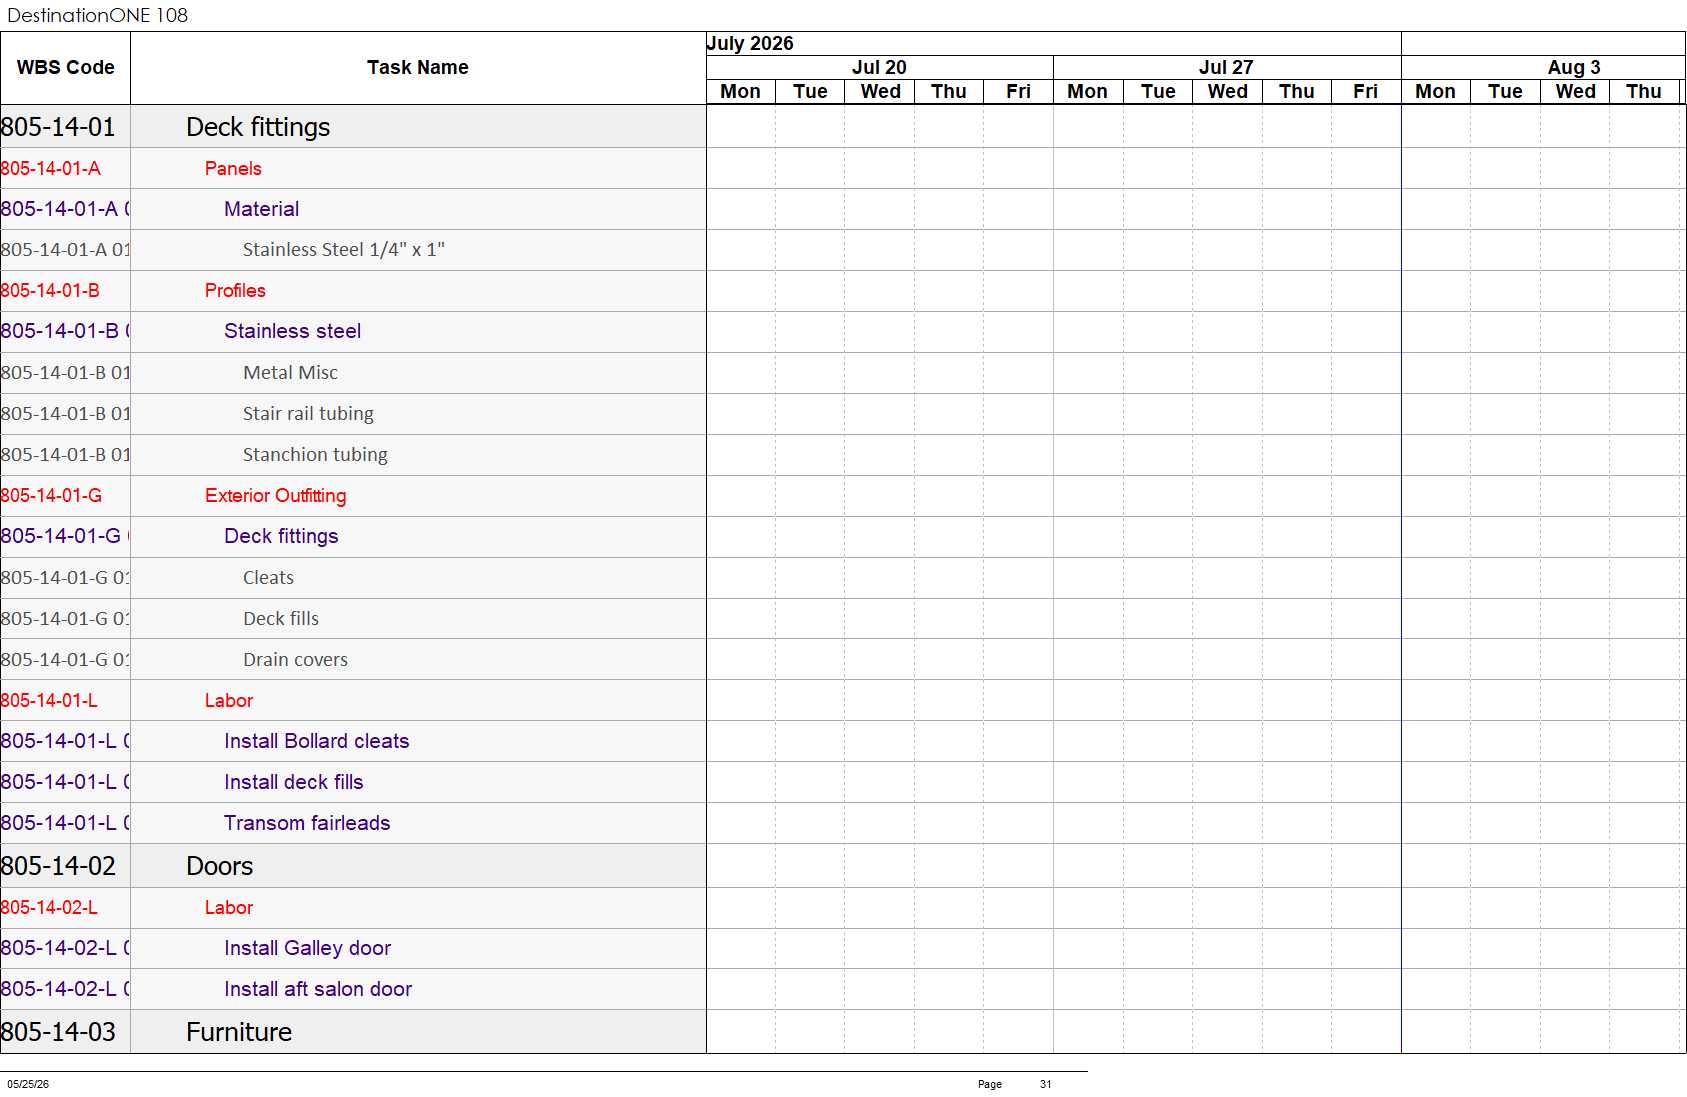
Task: Click Fri under the Jul 27 week
Action: tap(1366, 91)
